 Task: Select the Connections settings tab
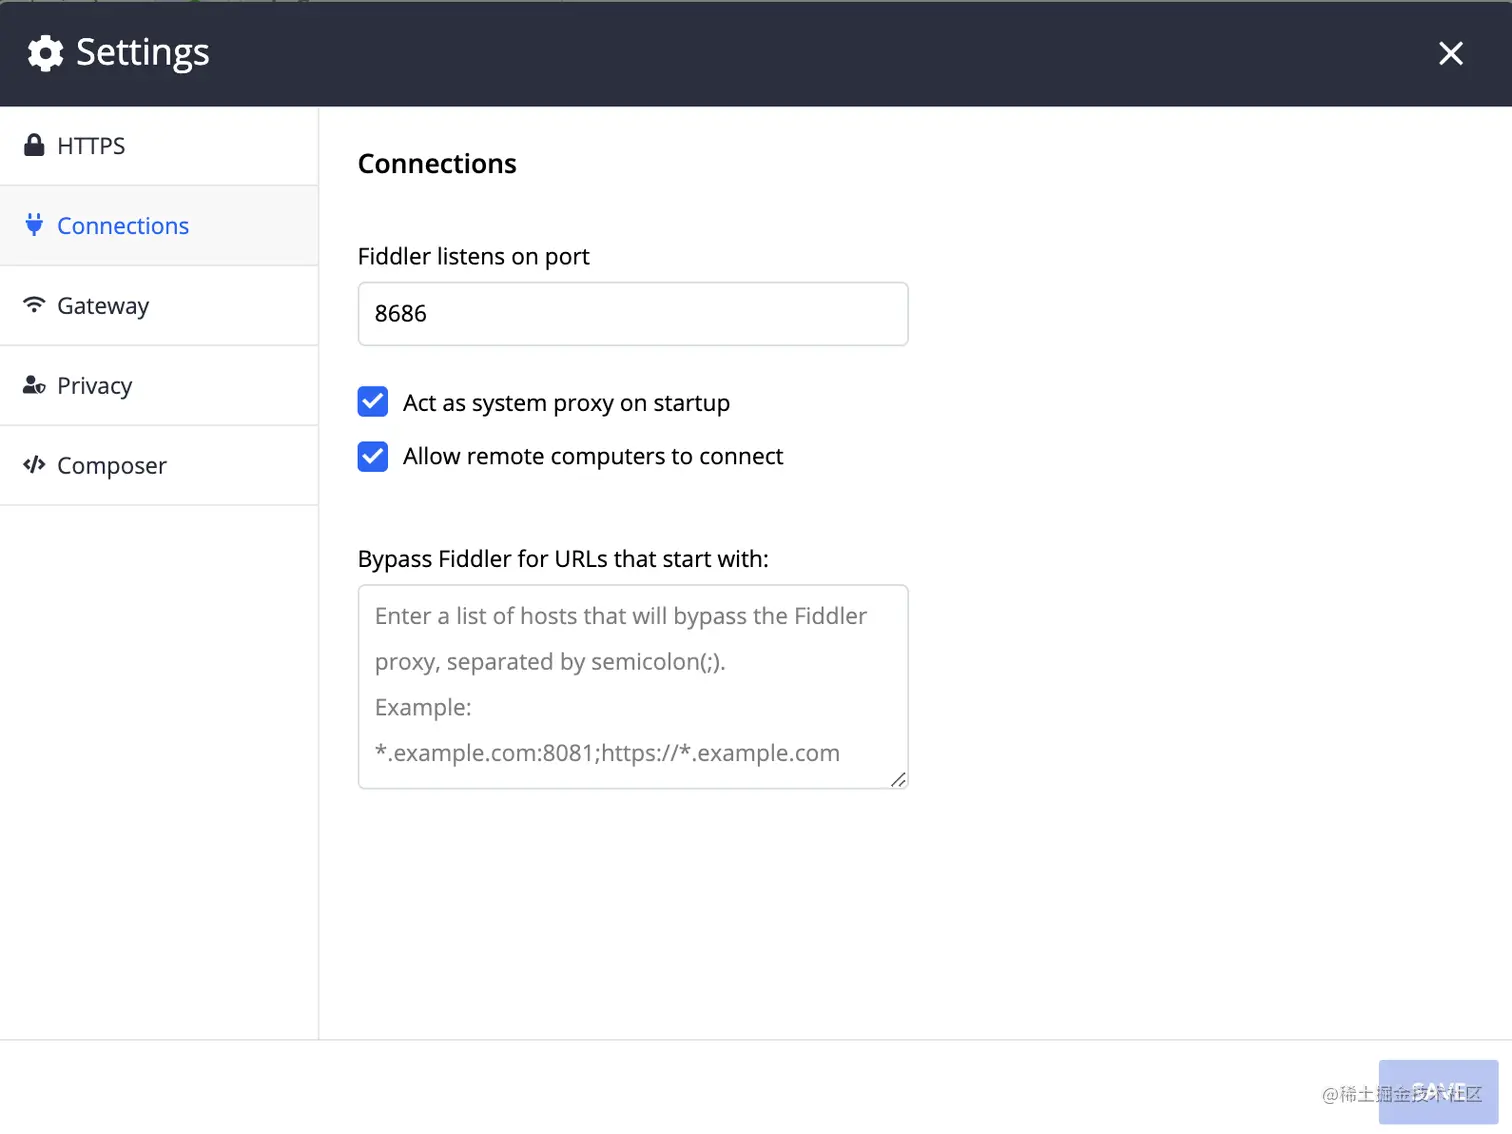point(123,226)
